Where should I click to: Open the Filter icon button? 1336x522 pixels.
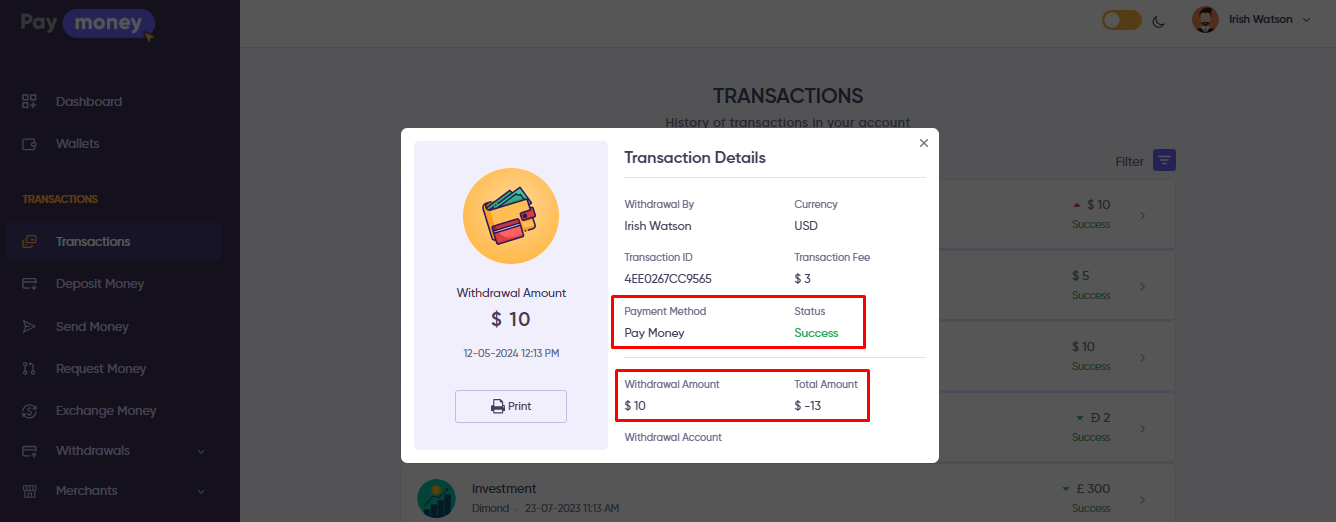click(1164, 161)
